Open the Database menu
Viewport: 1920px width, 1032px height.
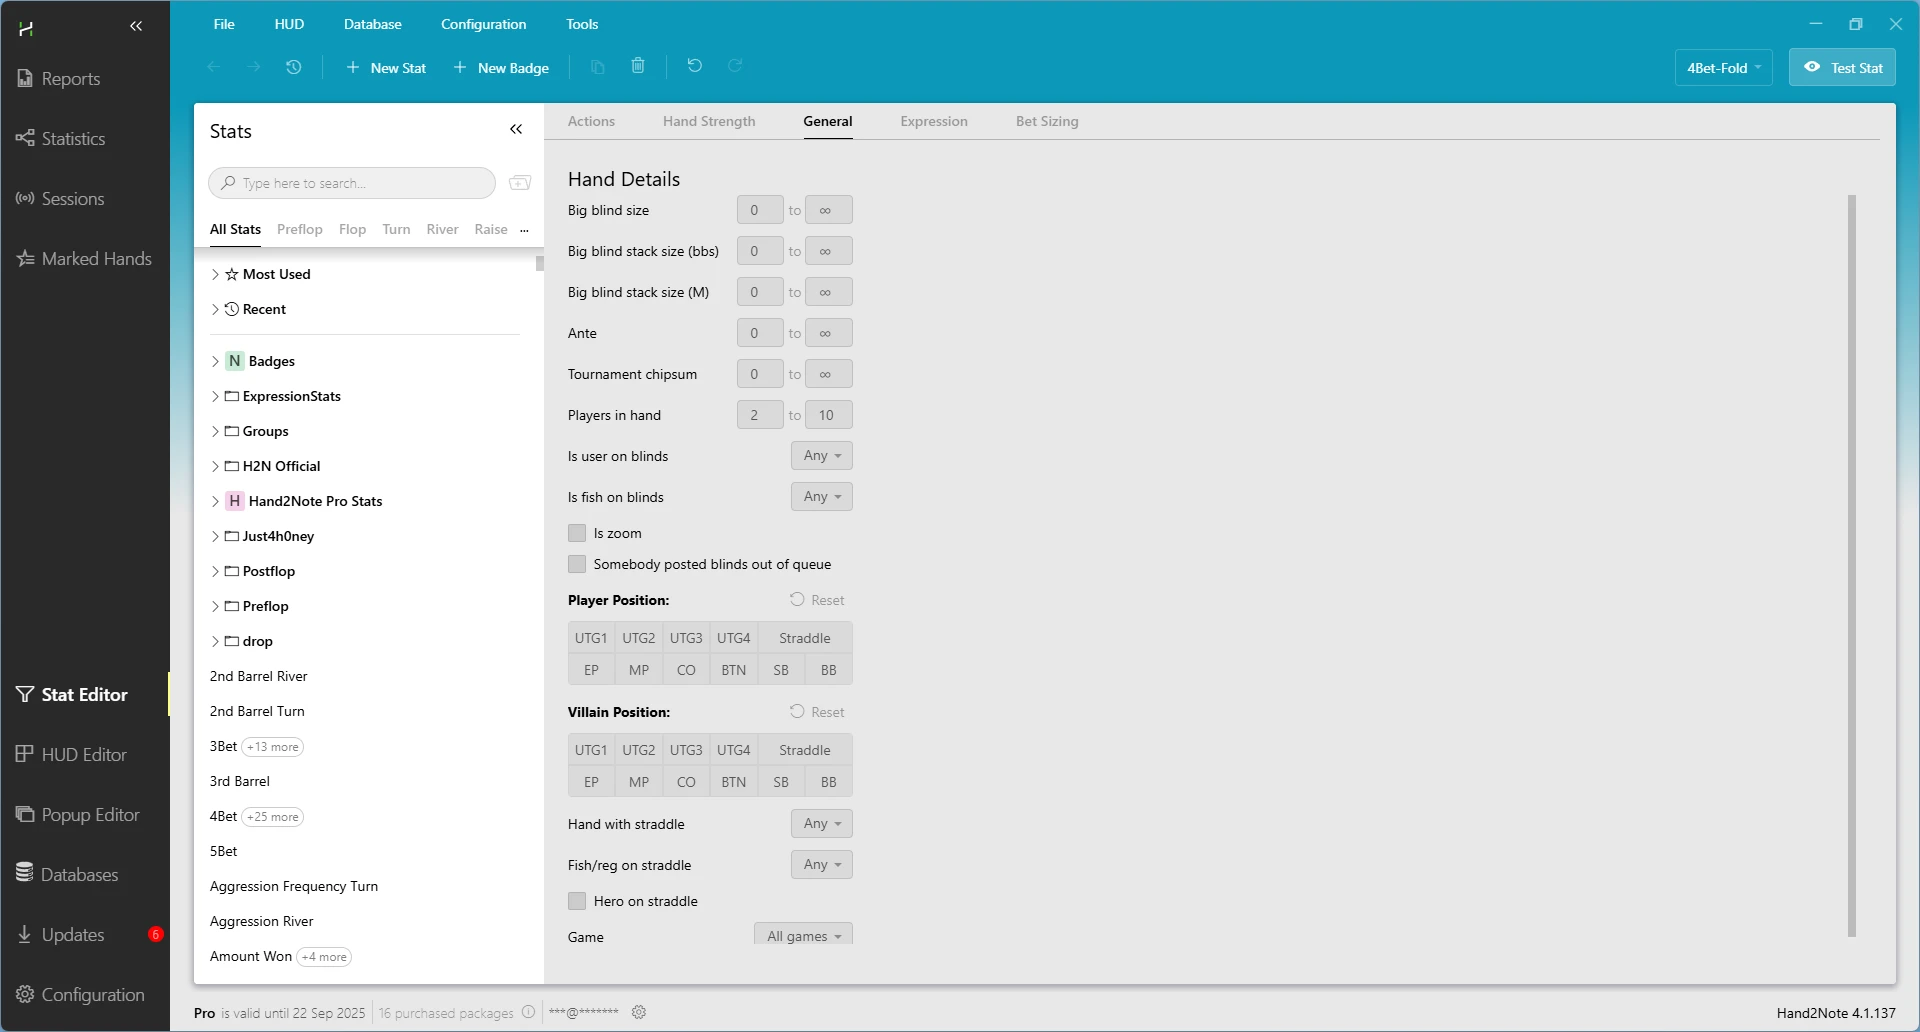point(372,24)
